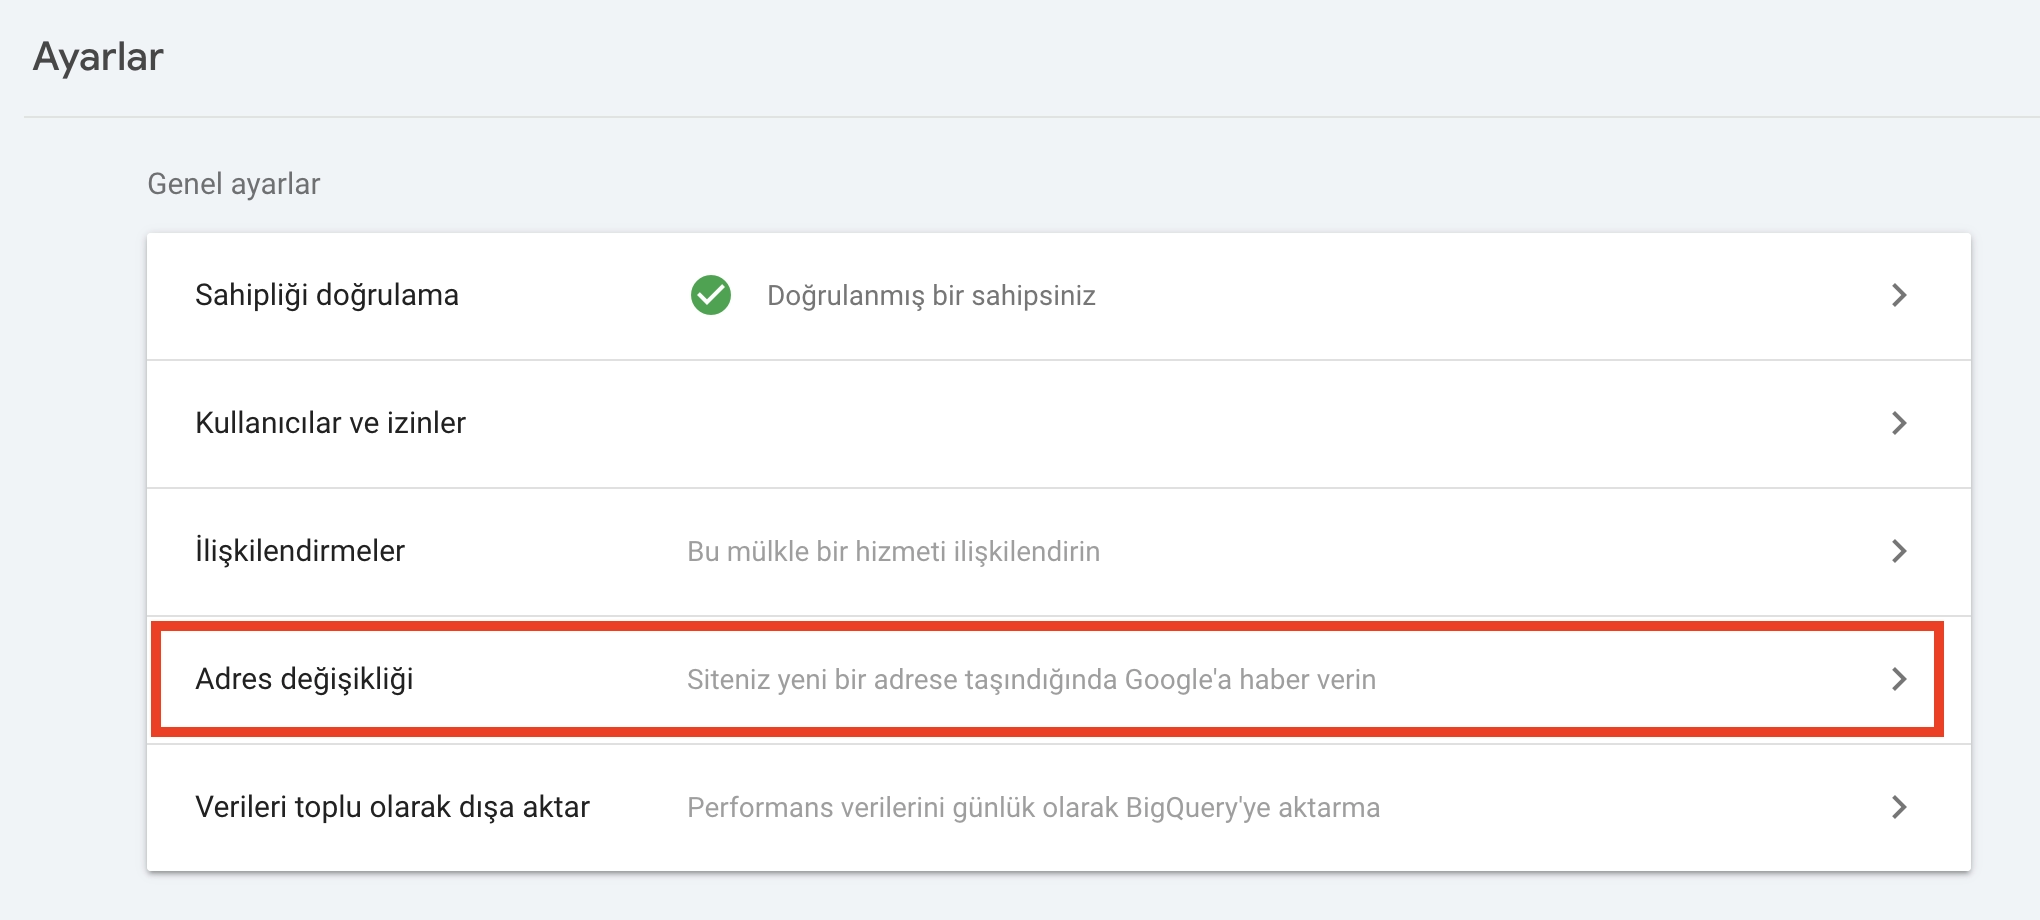Click 'Performans verilerini günlük olarak BigQuery'ye aktarma' text
2040x920 pixels.
1033,808
